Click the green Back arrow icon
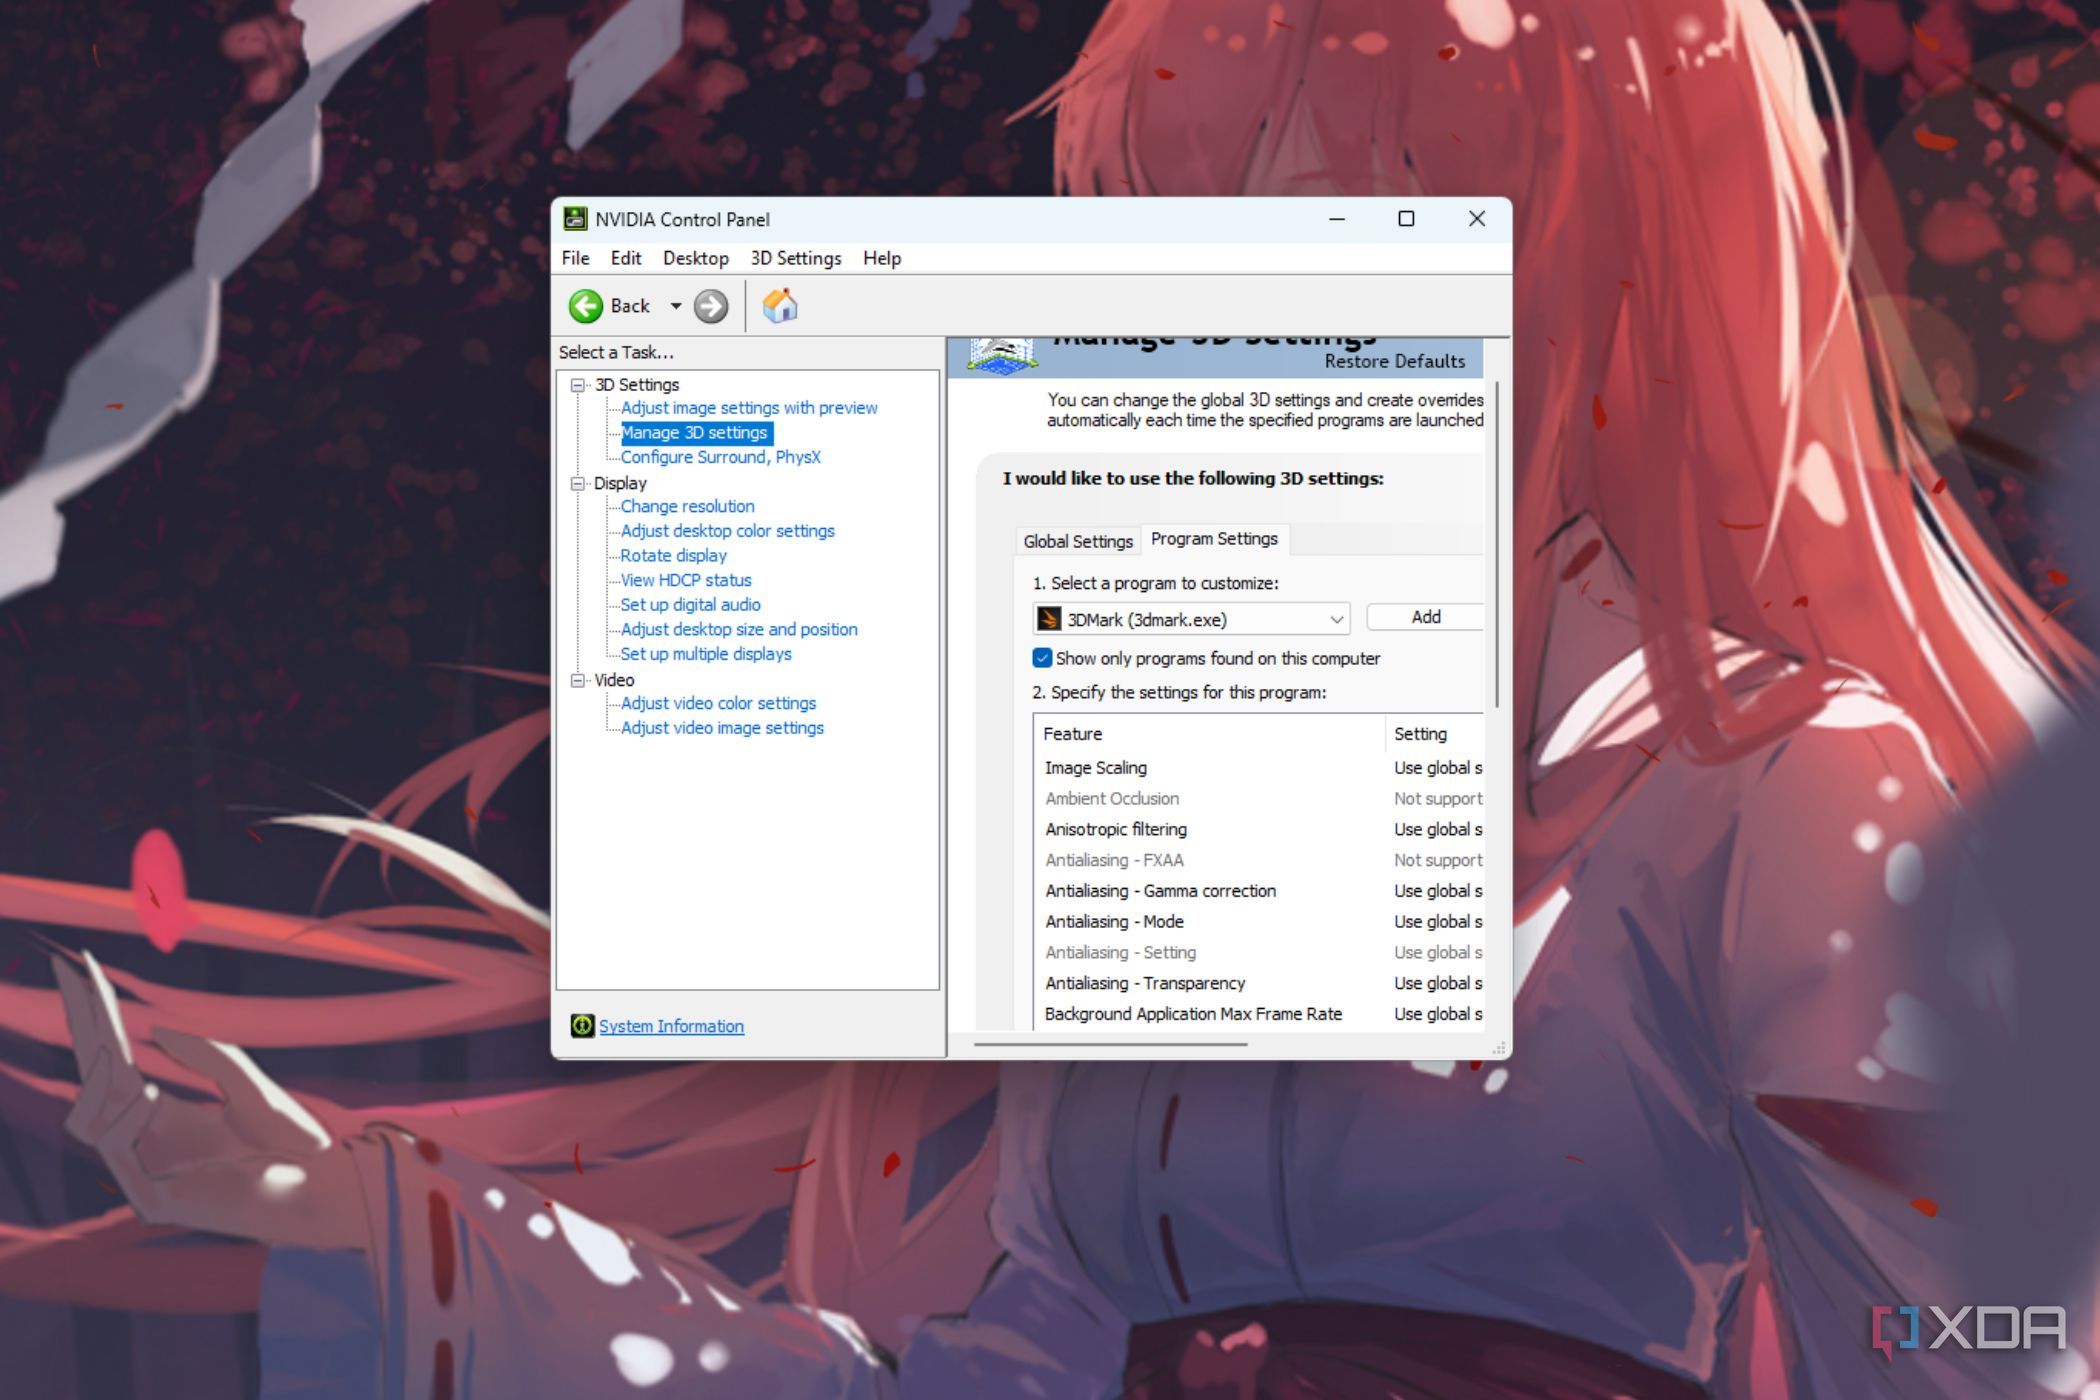 (x=586, y=306)
